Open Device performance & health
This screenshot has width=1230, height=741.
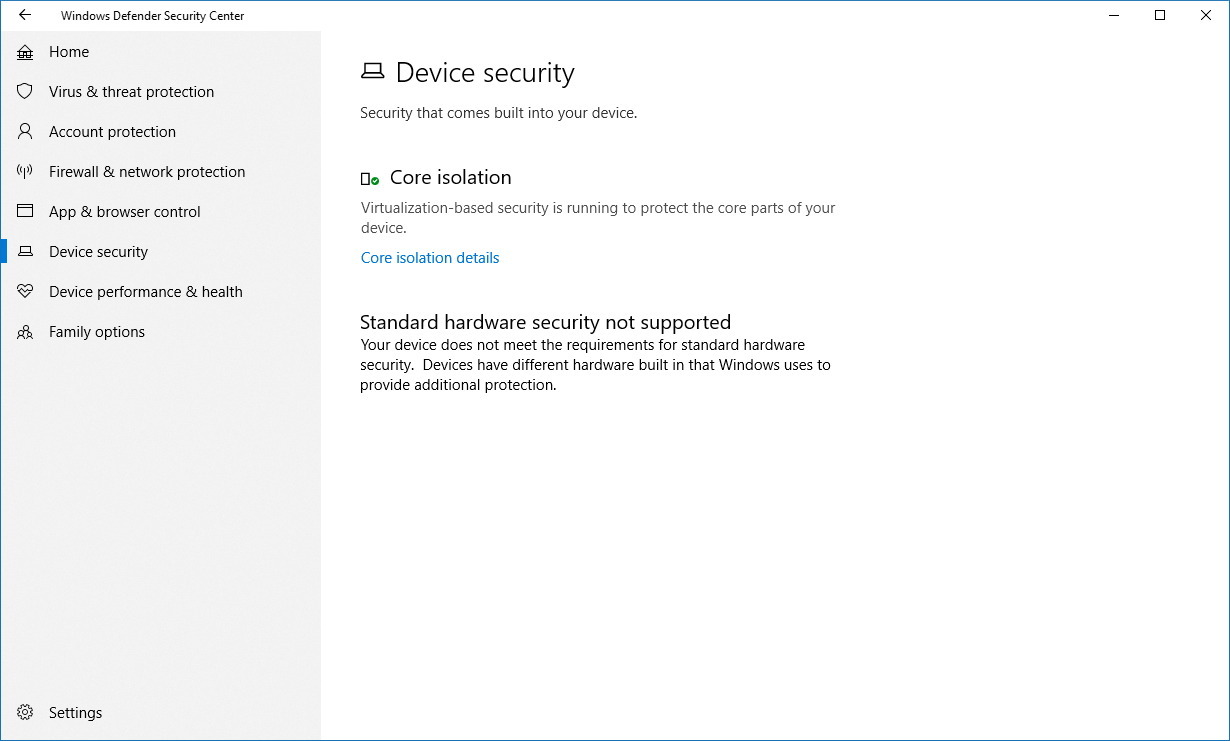coord(146,292)
